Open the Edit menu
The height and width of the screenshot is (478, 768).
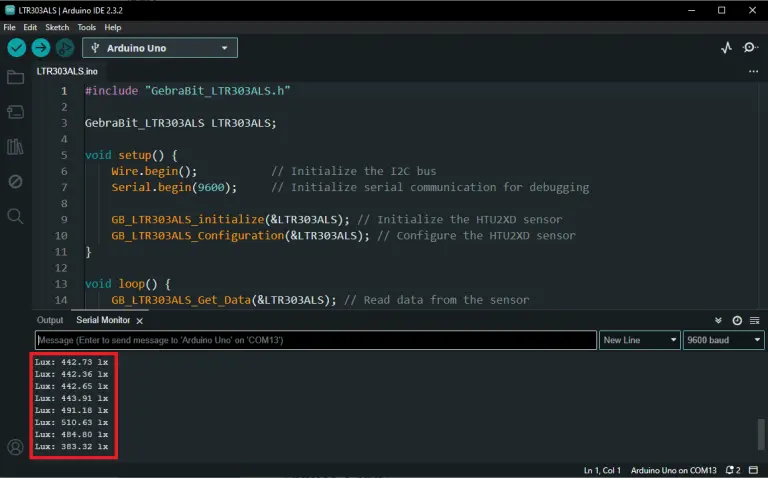click(30, 27)
